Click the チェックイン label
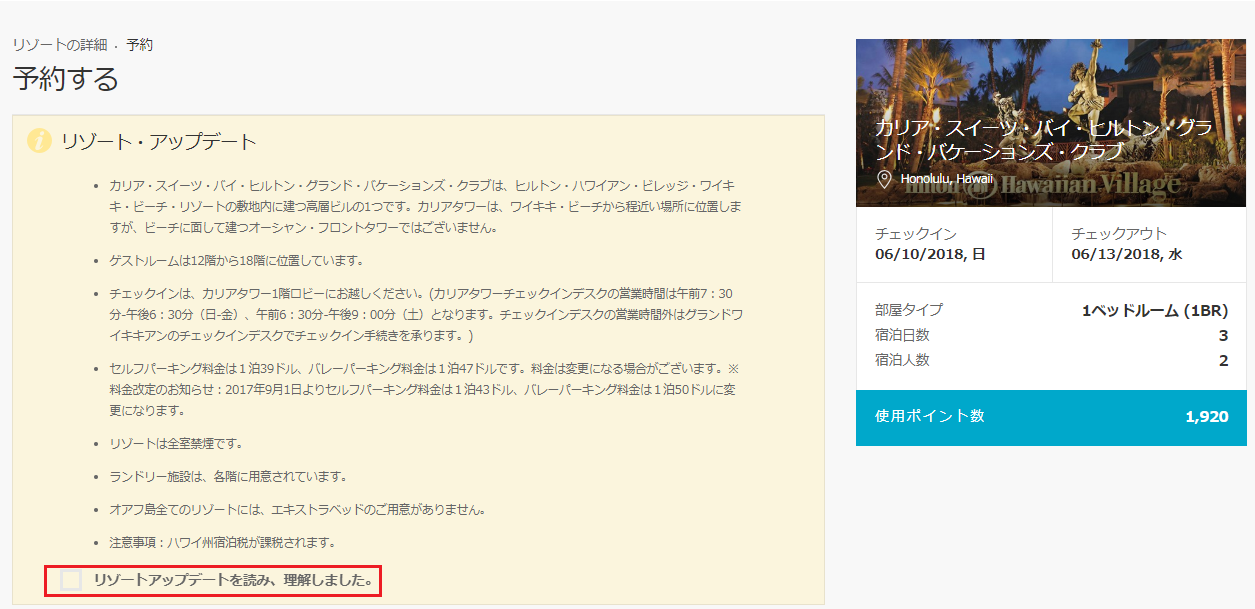 [916, 233]
